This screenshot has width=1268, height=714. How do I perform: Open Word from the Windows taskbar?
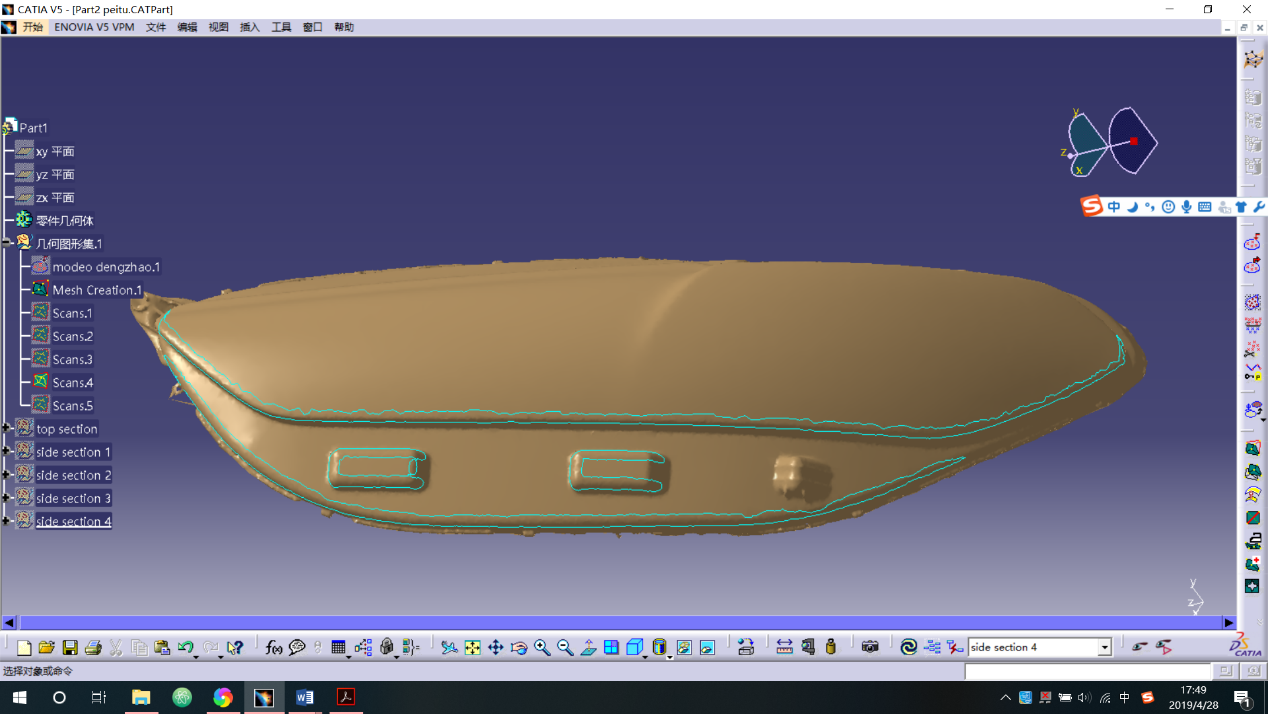(305, 697)
